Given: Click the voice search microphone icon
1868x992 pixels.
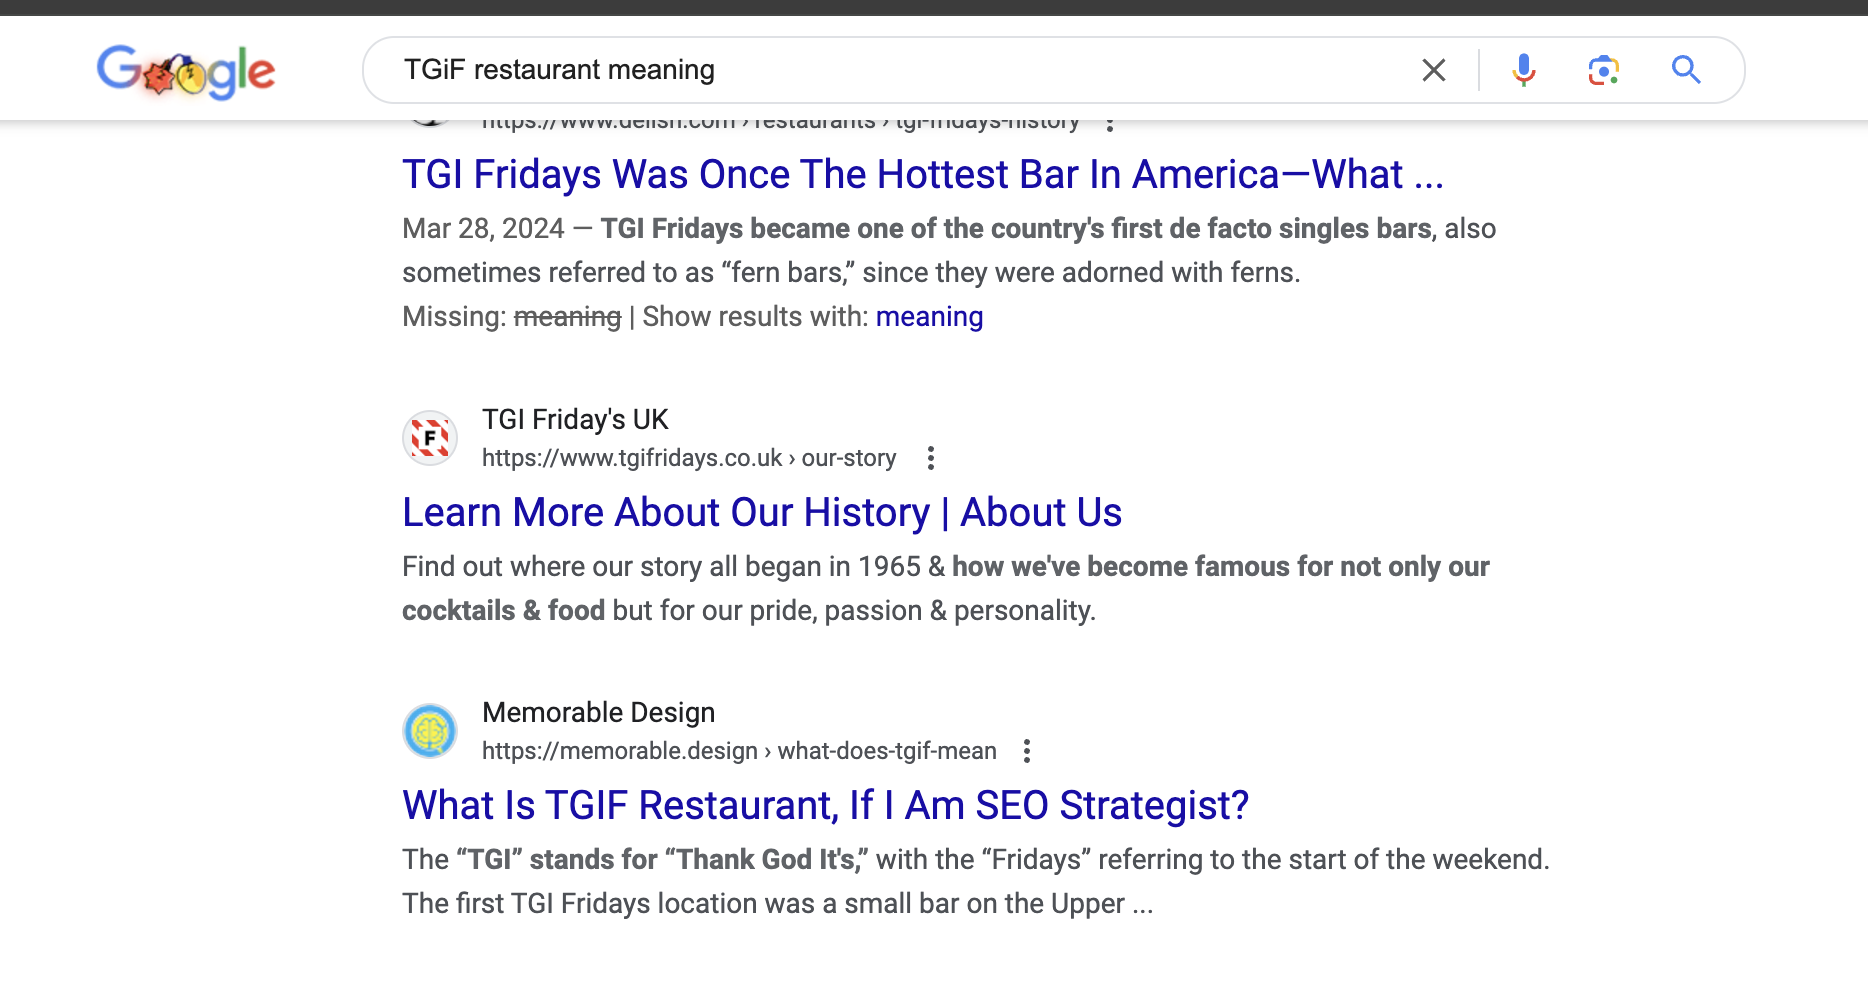Looking at the screenshot, I should pos(1523,70).
